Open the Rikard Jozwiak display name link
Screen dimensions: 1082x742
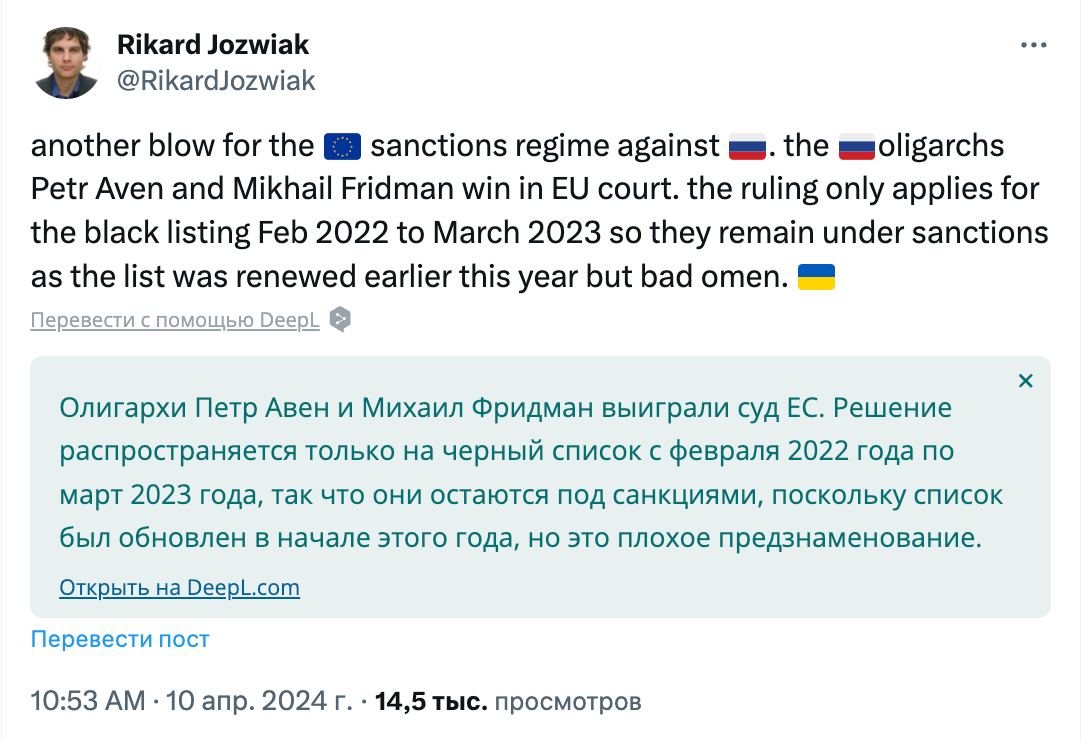point(213,45)
